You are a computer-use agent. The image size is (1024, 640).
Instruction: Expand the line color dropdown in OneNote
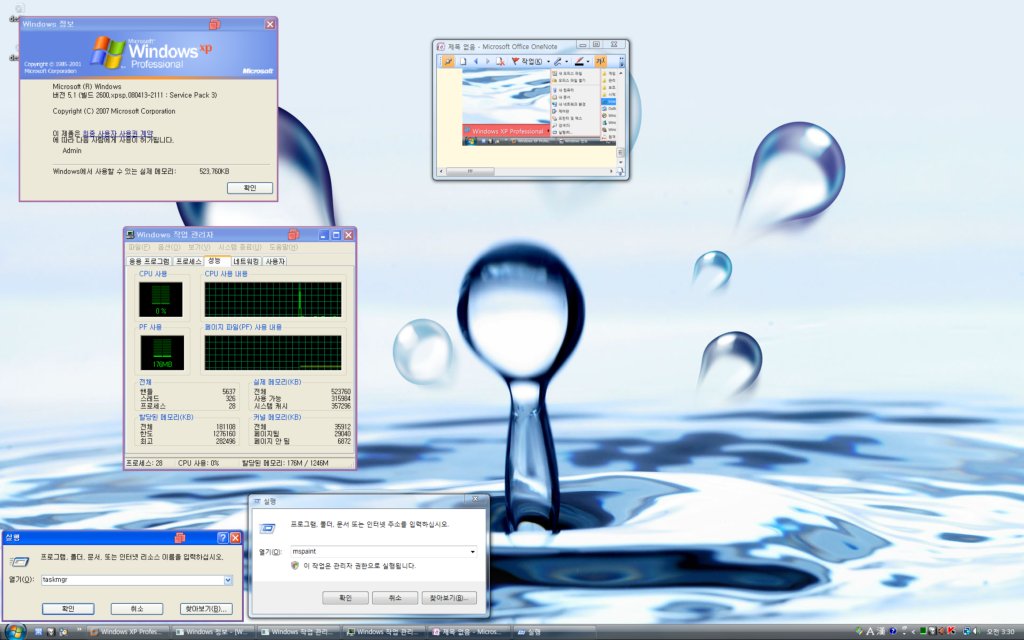click(x=588, y=62)
